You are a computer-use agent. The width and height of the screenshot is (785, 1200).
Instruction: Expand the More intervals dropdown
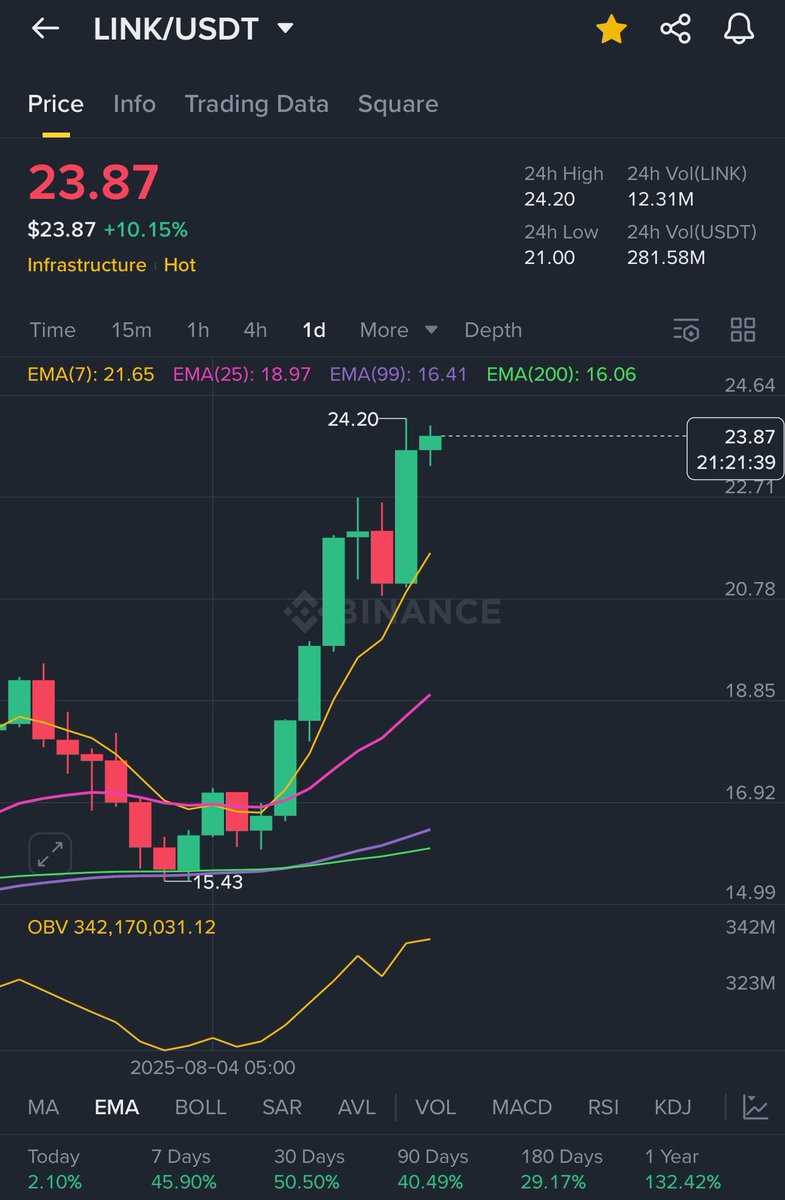tap(399, 330)
